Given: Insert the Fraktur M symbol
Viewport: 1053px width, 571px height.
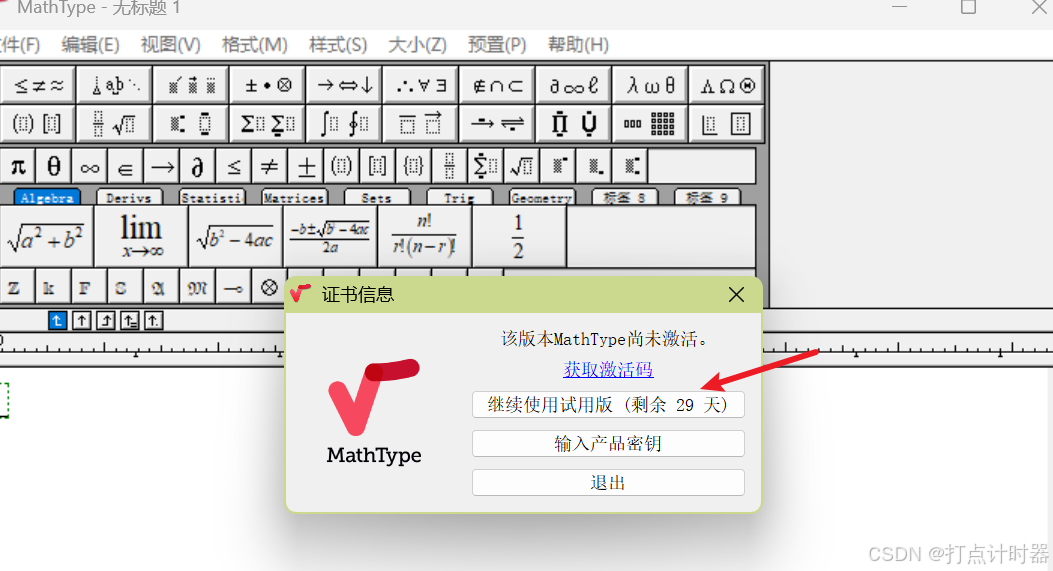Looking at the screenshot, I should click(x=197, y=288).
